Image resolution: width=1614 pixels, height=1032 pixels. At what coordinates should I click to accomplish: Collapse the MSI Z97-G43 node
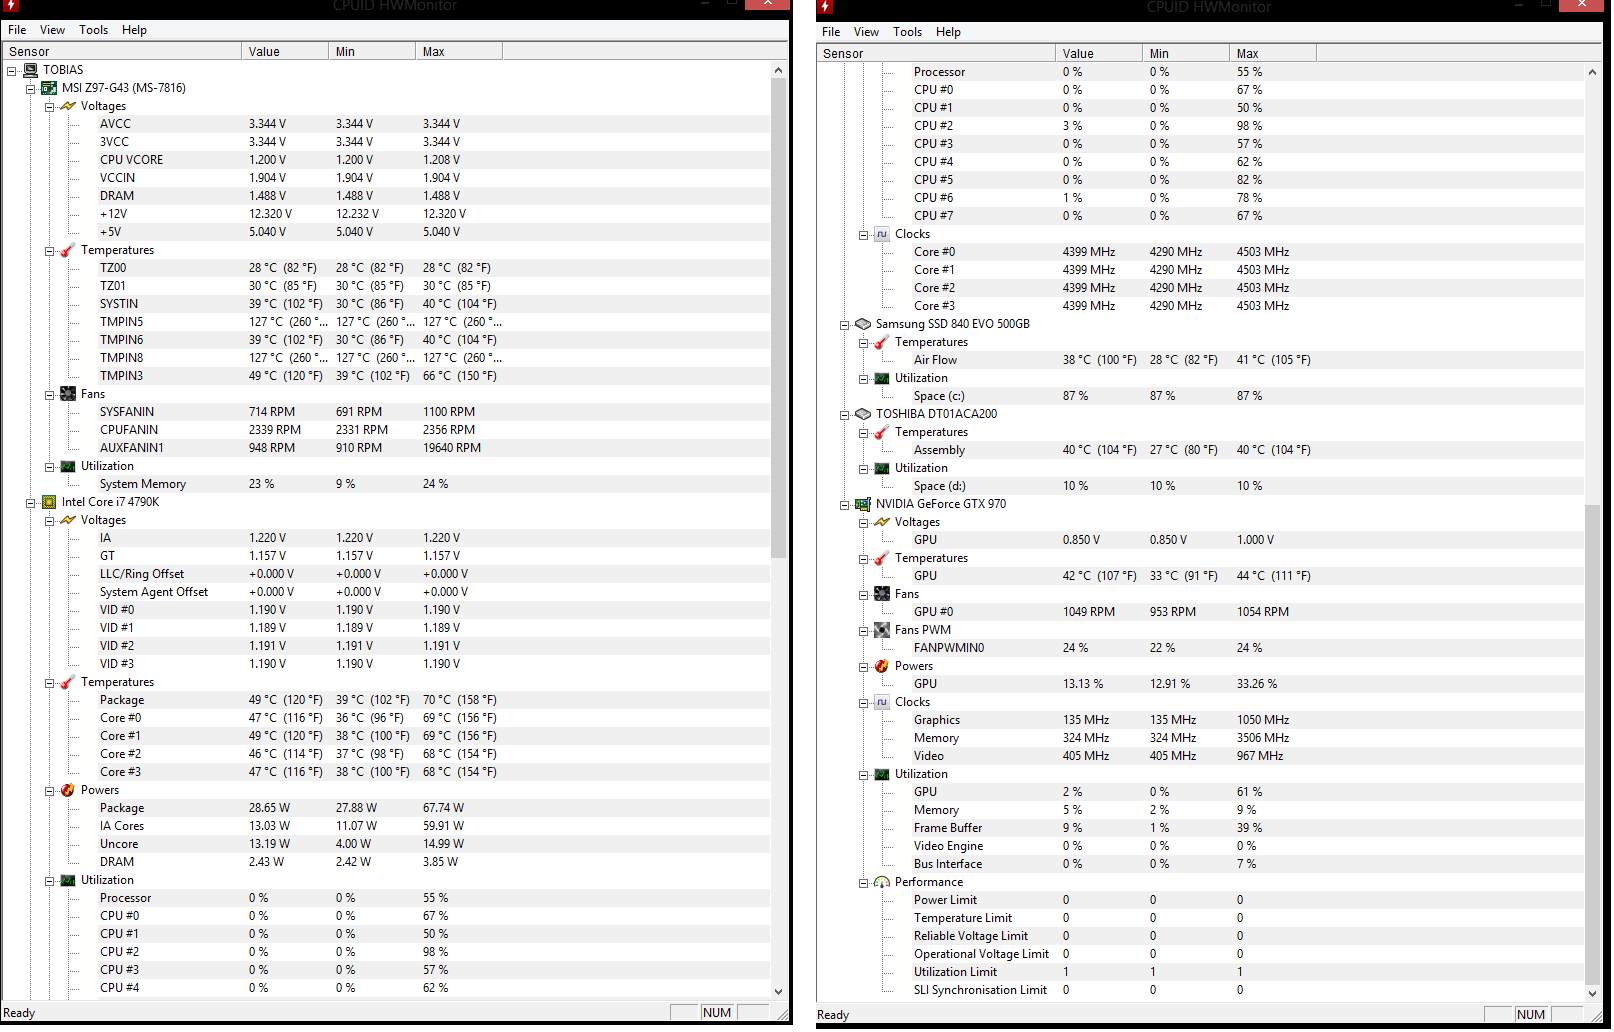31,89
